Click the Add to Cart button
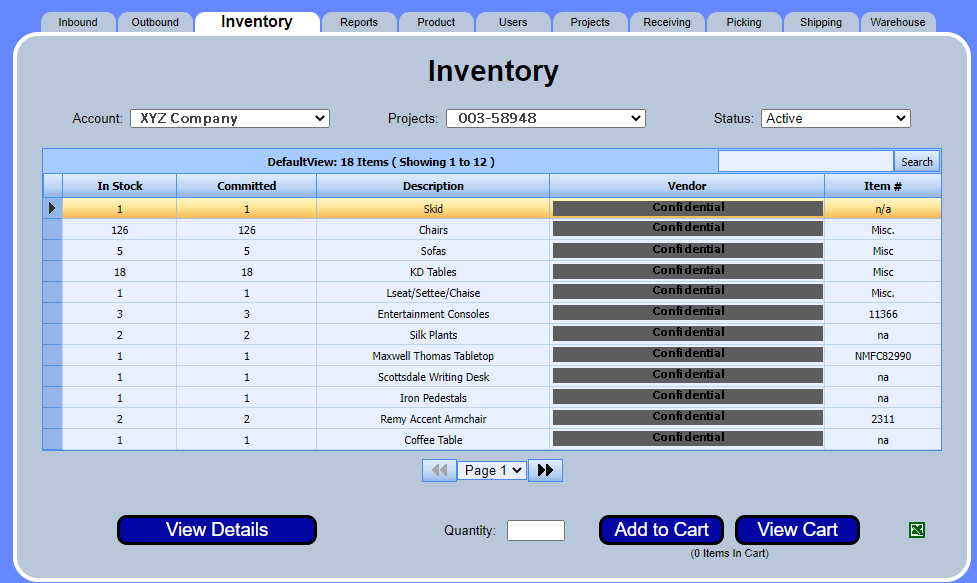 click(661, 529)
